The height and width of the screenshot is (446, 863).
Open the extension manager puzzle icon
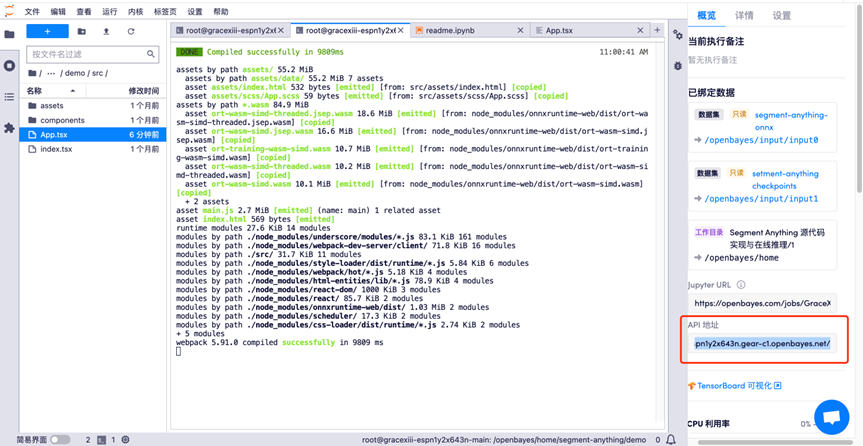[9, 128]
